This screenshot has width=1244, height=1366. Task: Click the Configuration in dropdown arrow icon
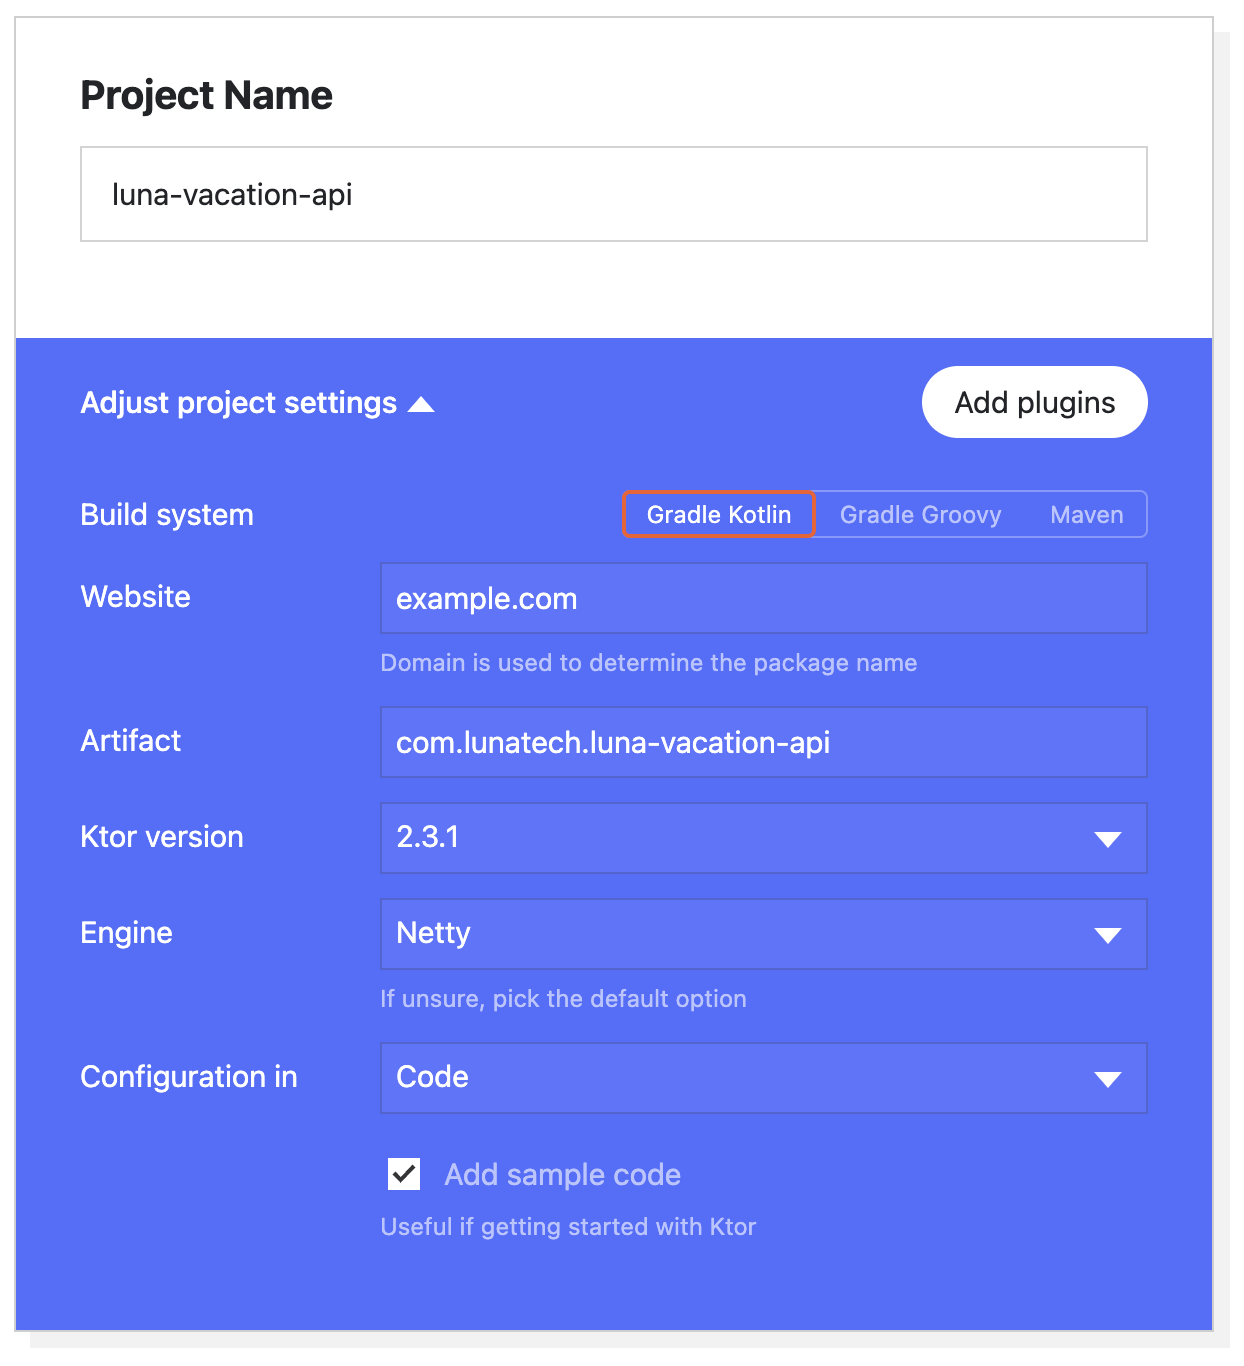pos(1107,1079)
